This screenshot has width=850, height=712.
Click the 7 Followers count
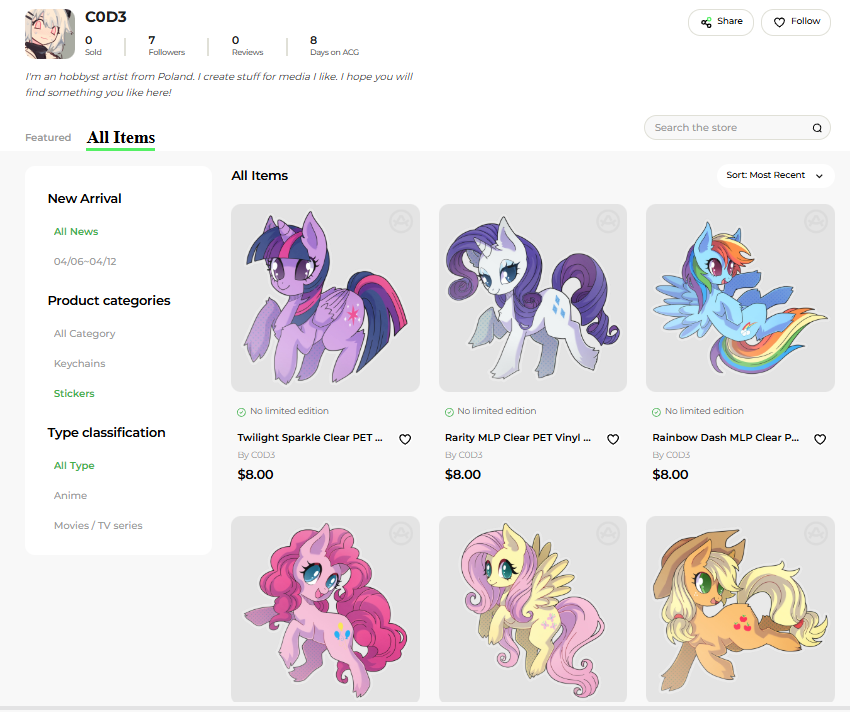tap(166, 46)
